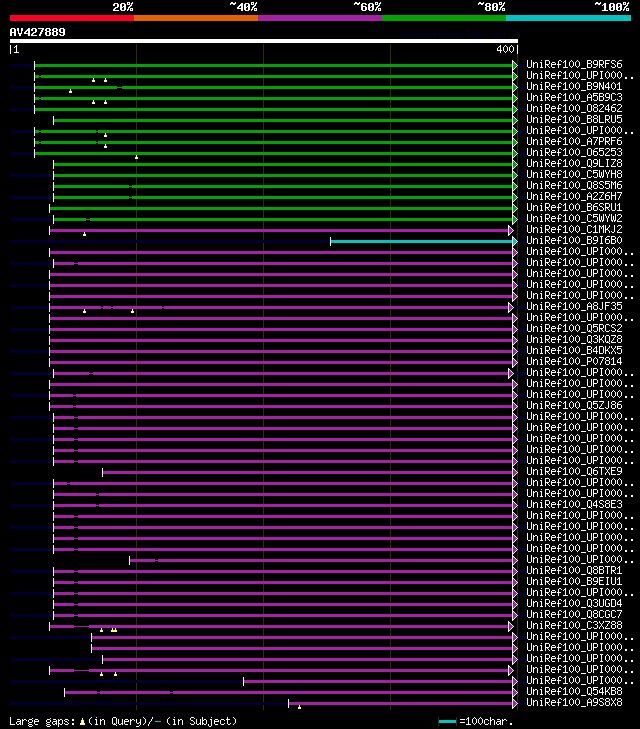Image resolution: width=640 pixels, height=729 pixels.
Task: Select the UniRef100_Q8CGC7 label
Action: coord(574,615)
